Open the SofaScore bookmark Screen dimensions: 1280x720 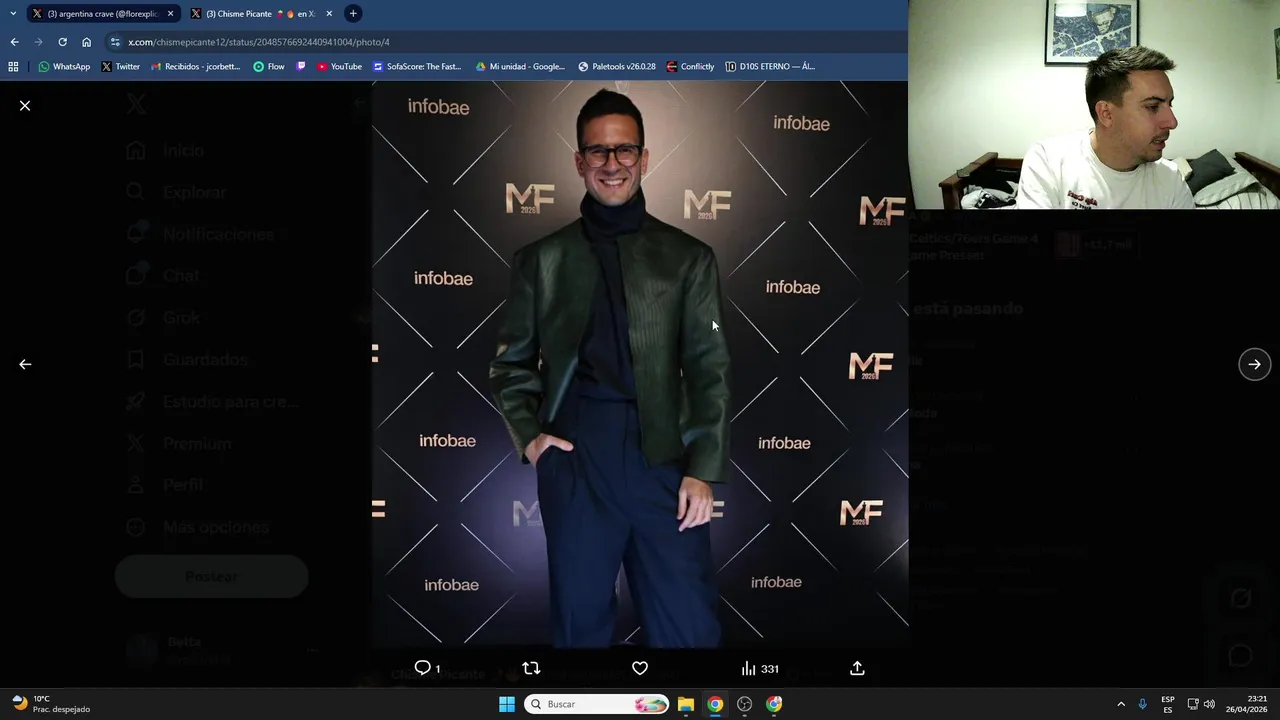(x=417, y=67)
